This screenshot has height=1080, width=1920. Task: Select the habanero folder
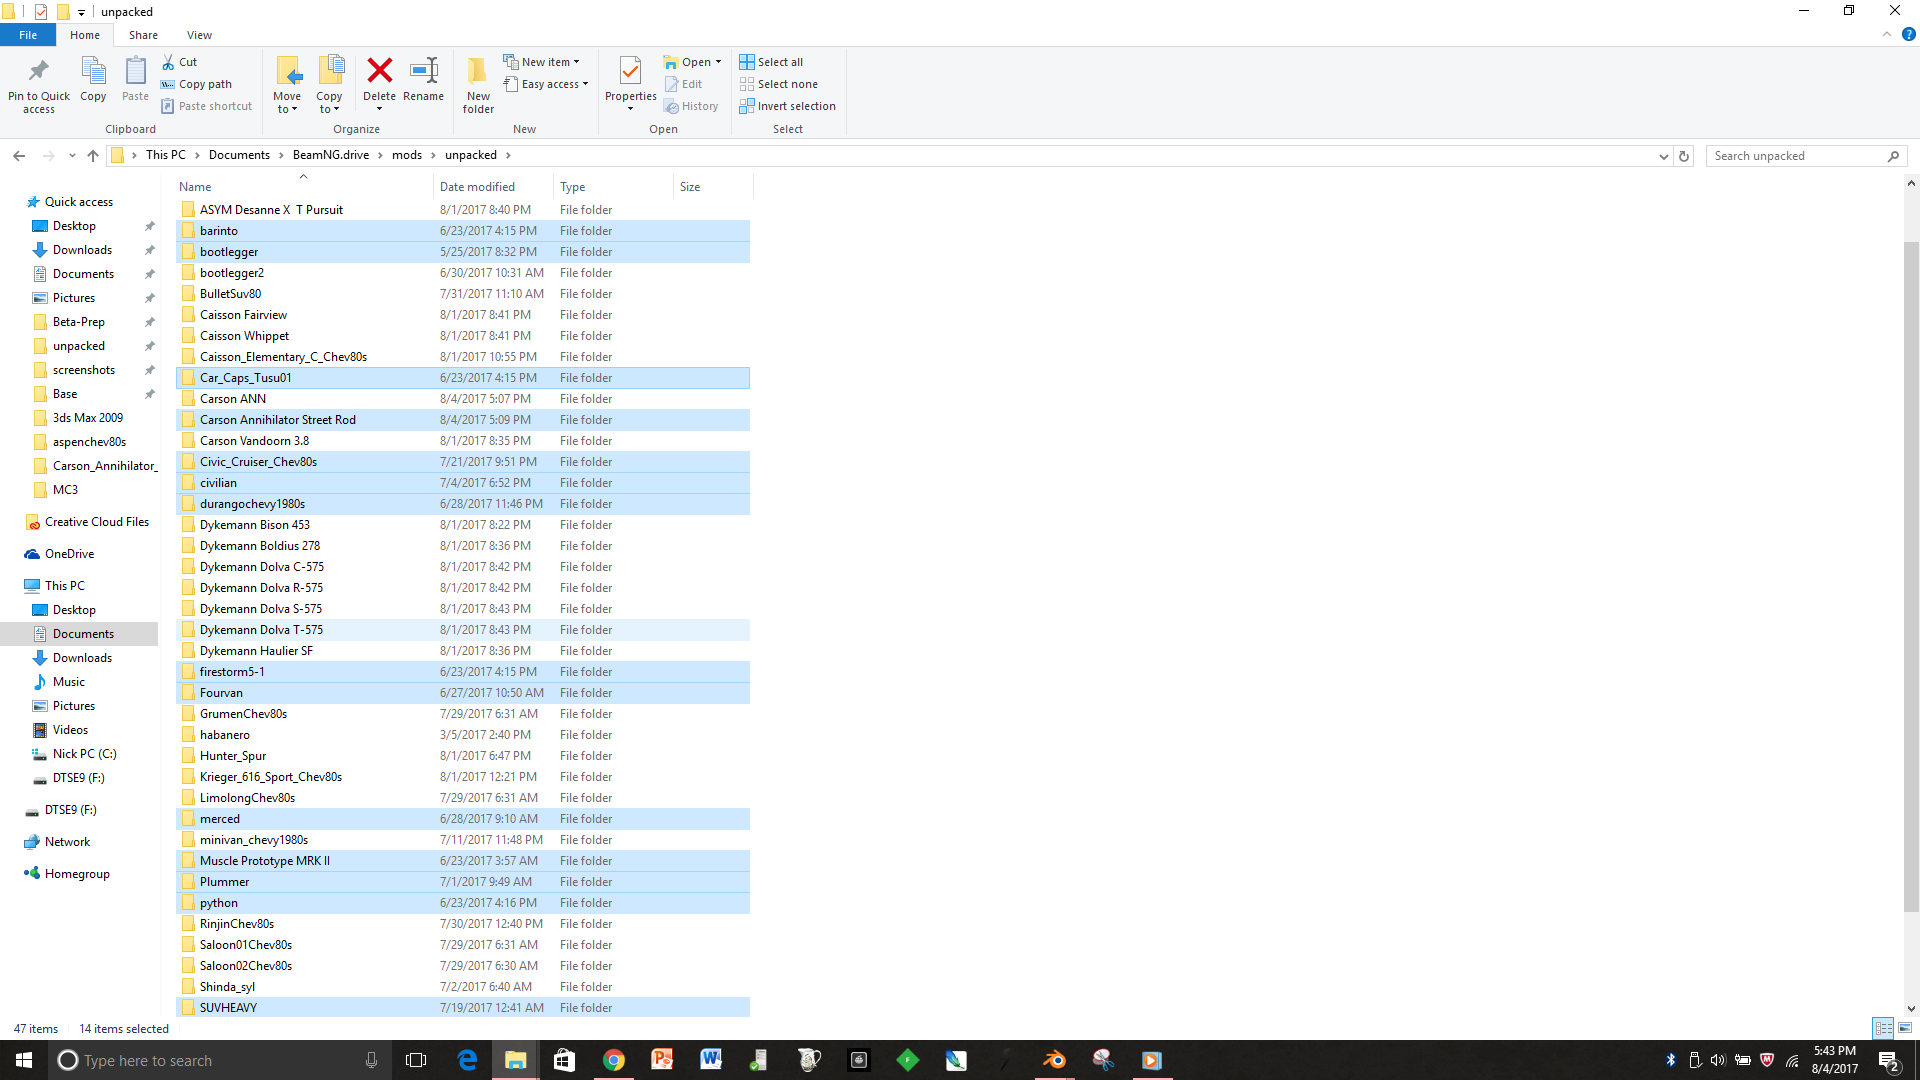[463, 735]
